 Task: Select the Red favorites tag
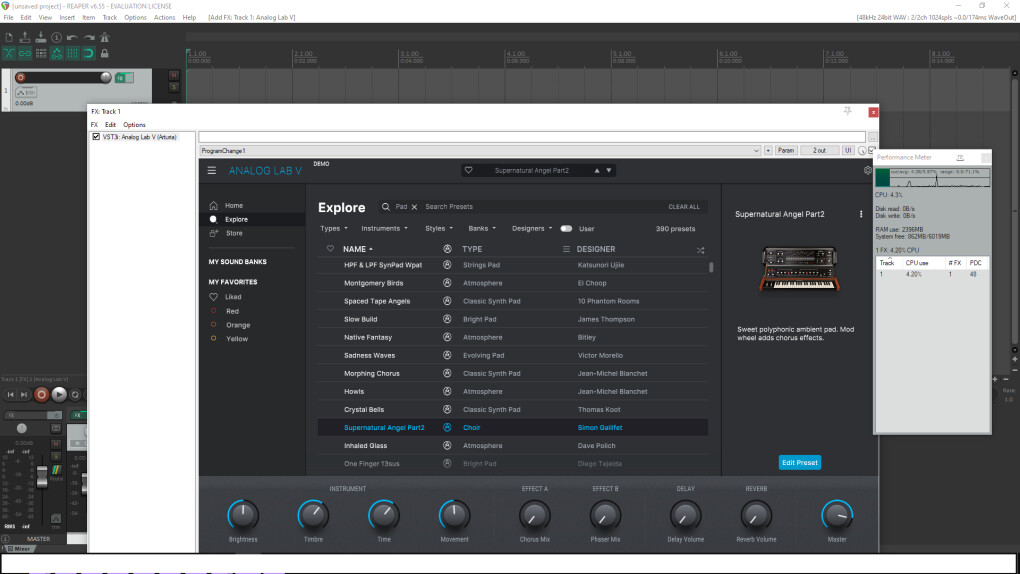(232, 311)
